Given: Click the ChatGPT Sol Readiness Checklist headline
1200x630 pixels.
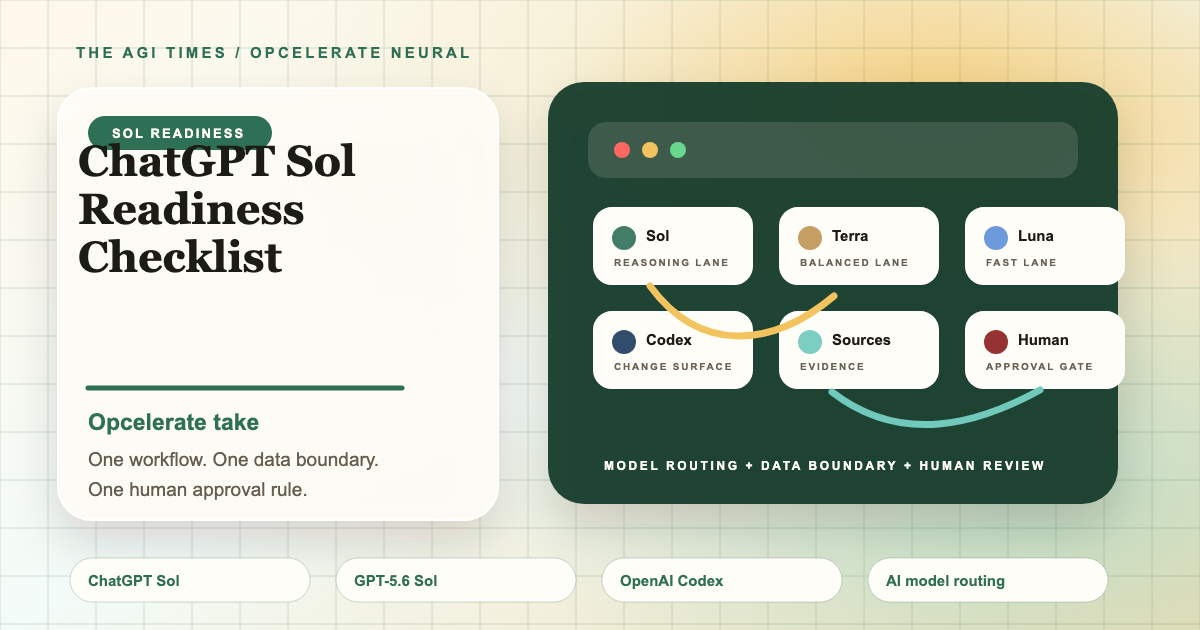Looking at the screenshot, I should tap(217, 209).
